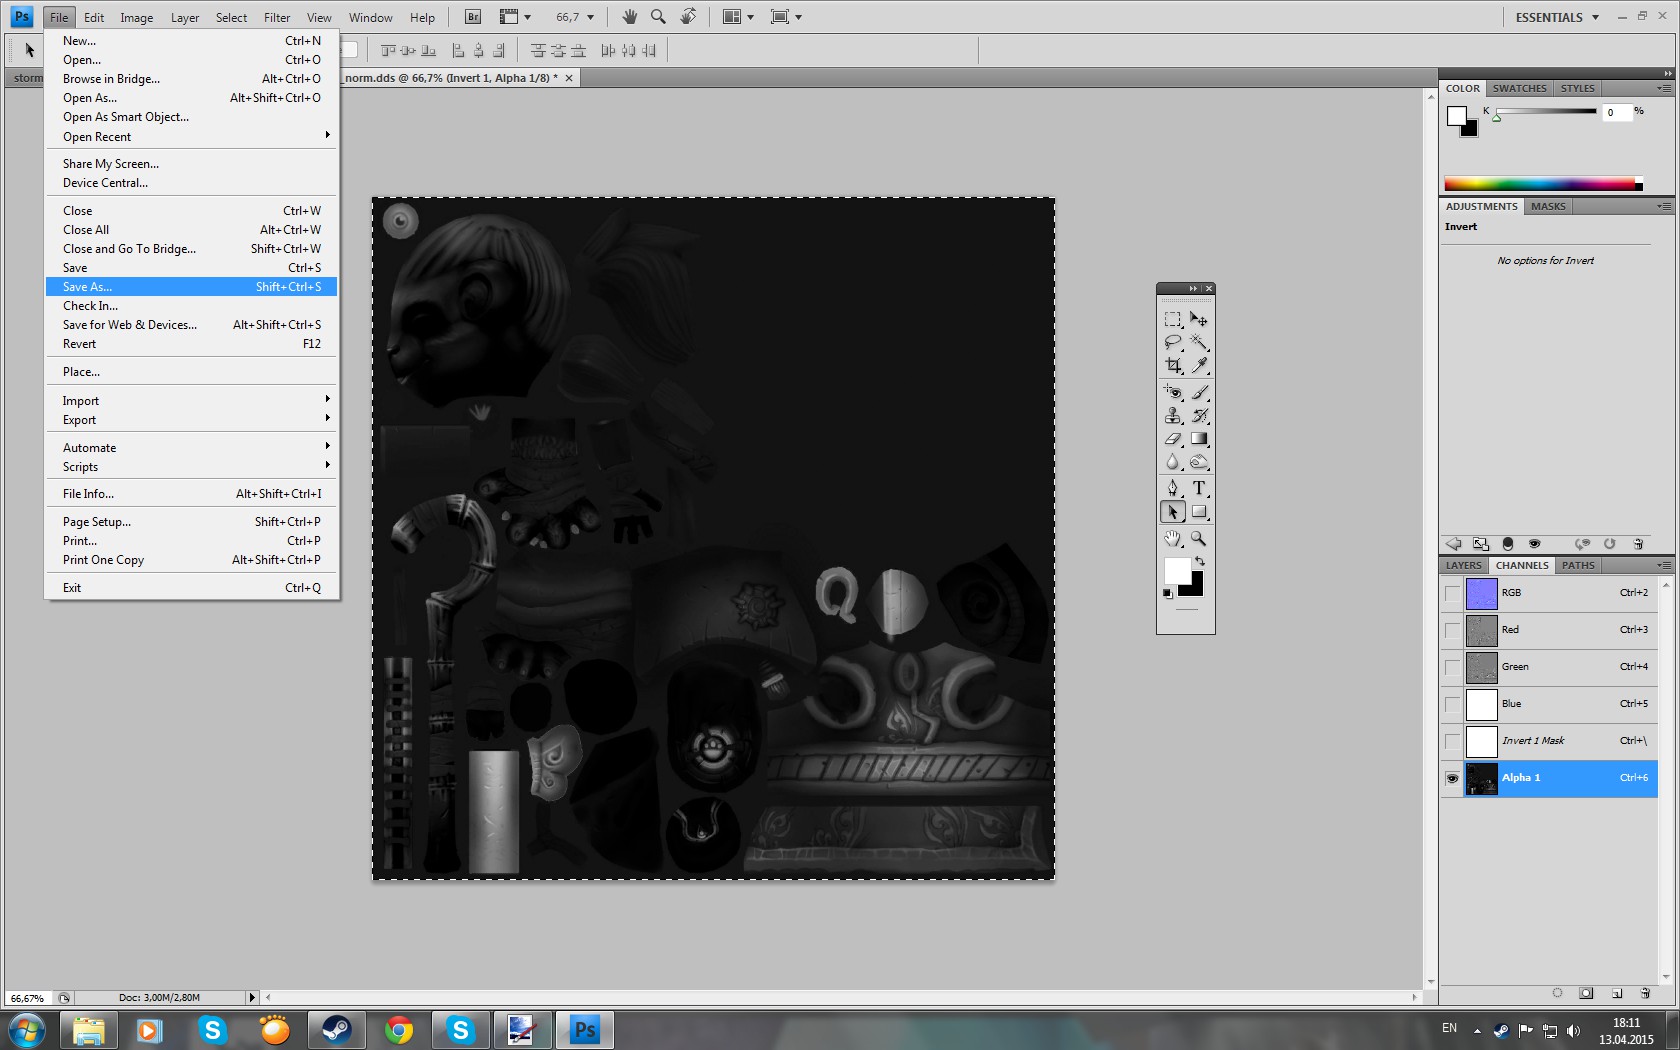The height and width of the screenshot is (1050, 1680).
Task: Switch to the Paths tab
Action: (x=1578, y=565)
